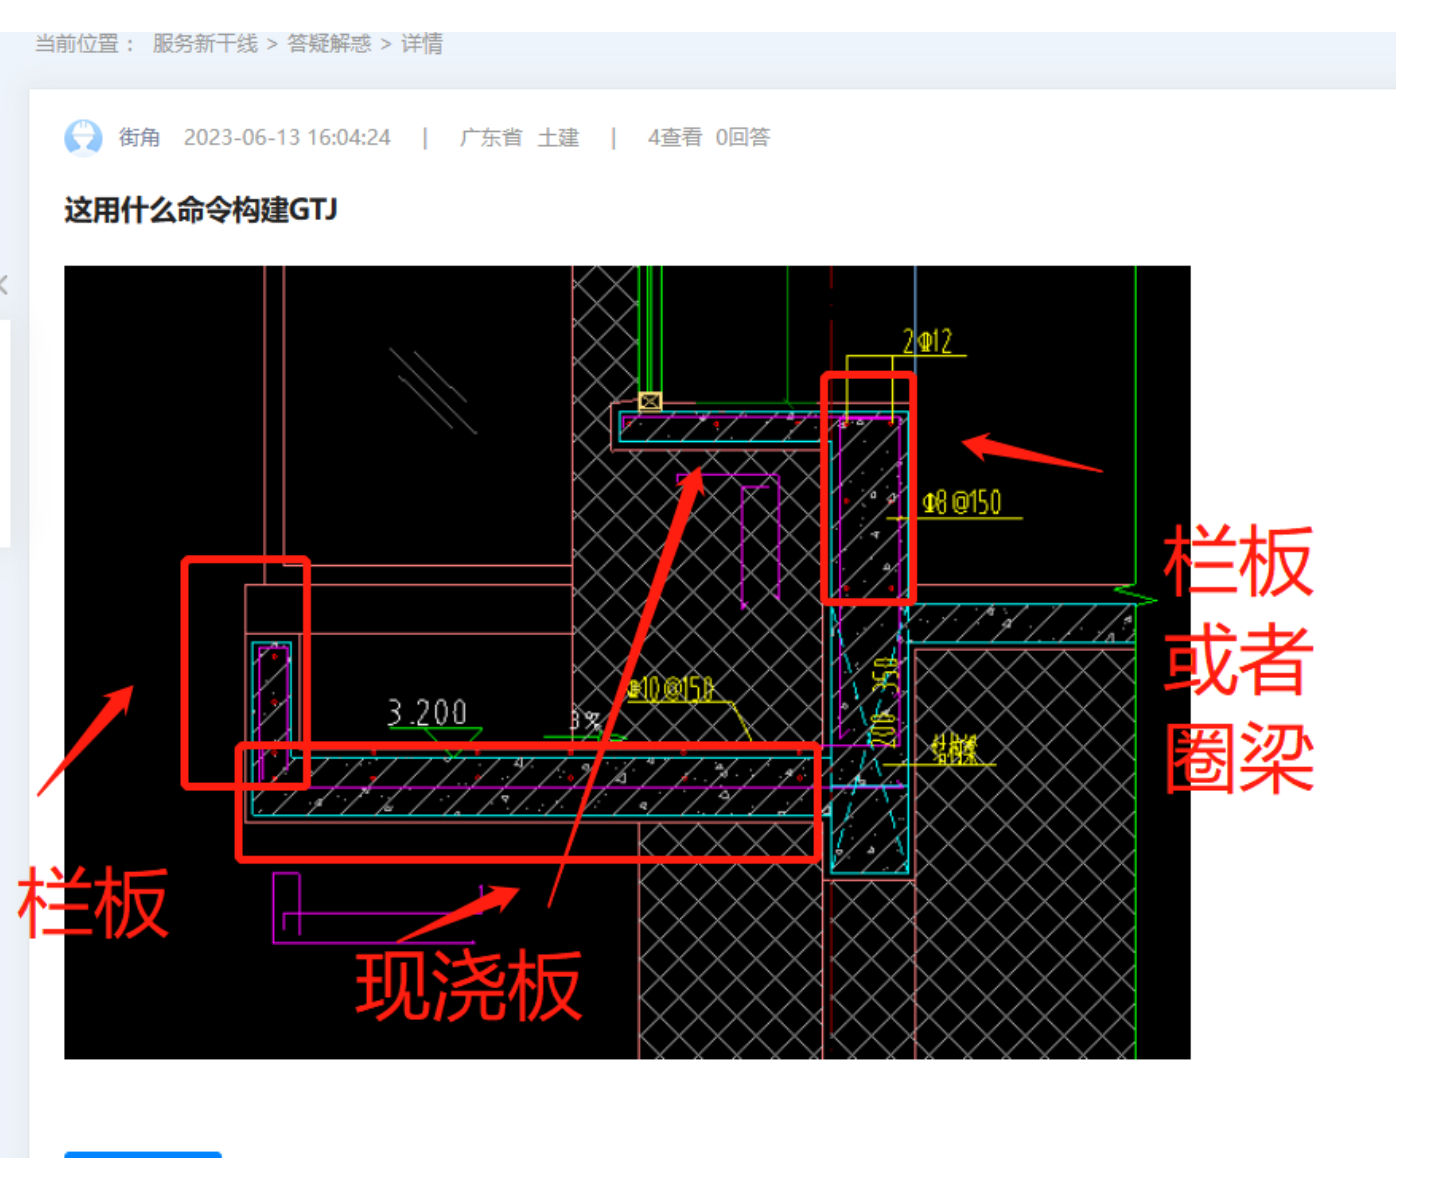Open the 服务新干线 breadcrumb link

click(205, 44)
